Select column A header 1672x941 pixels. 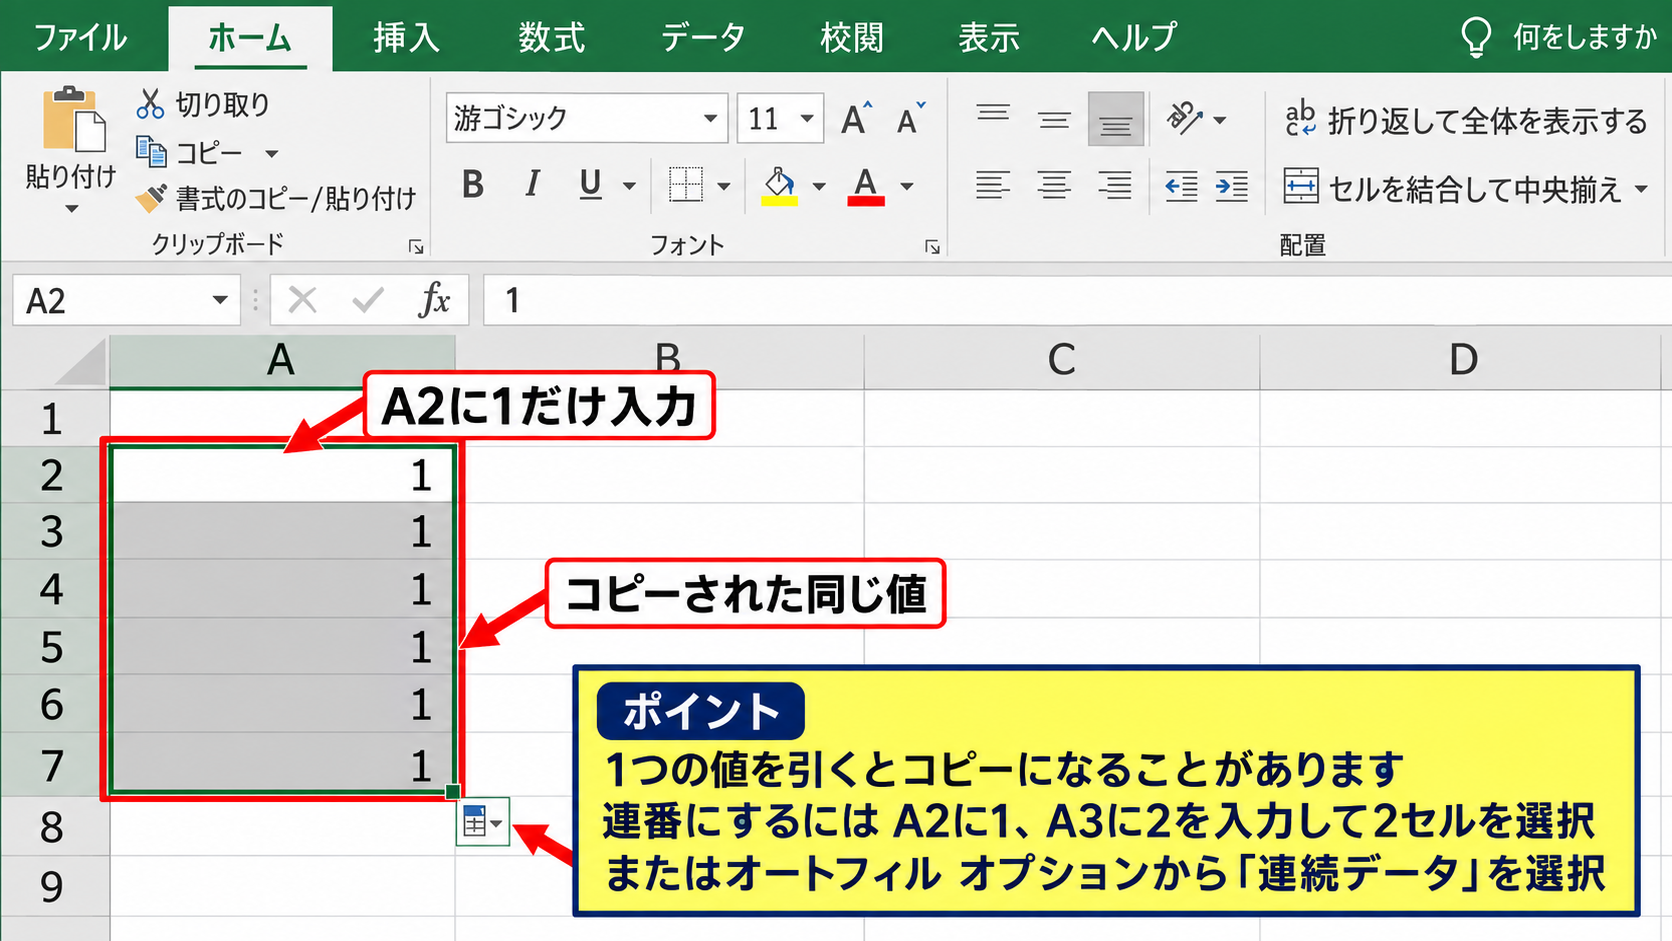point(282,360)
